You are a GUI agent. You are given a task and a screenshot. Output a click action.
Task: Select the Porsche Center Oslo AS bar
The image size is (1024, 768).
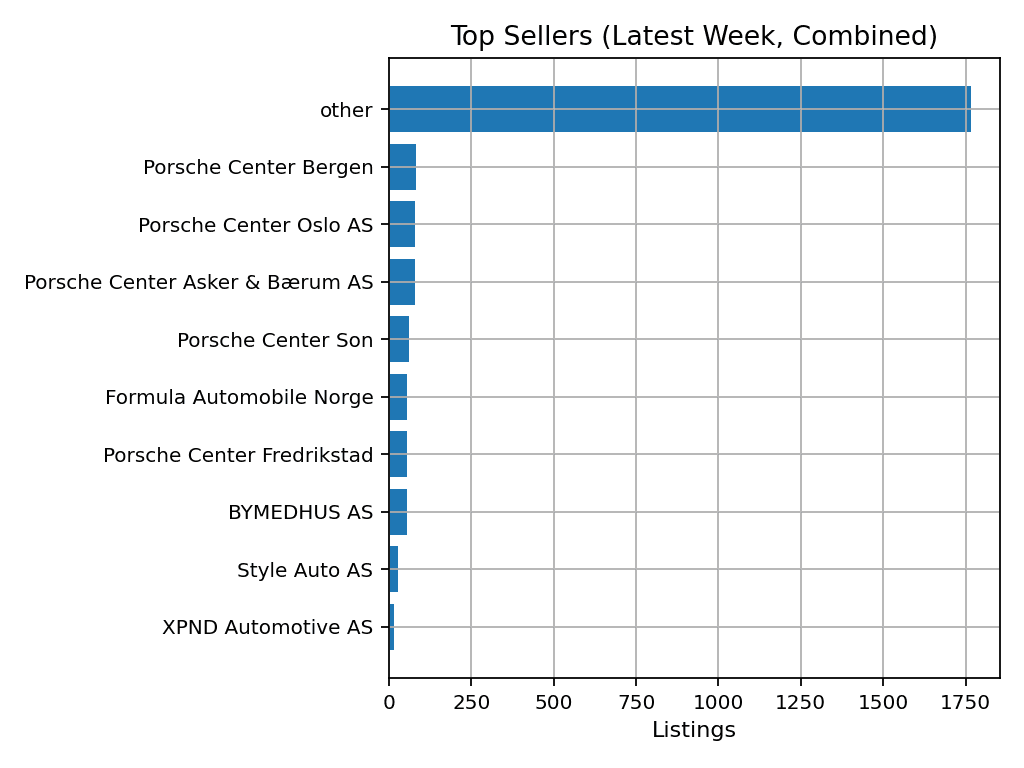402,224
